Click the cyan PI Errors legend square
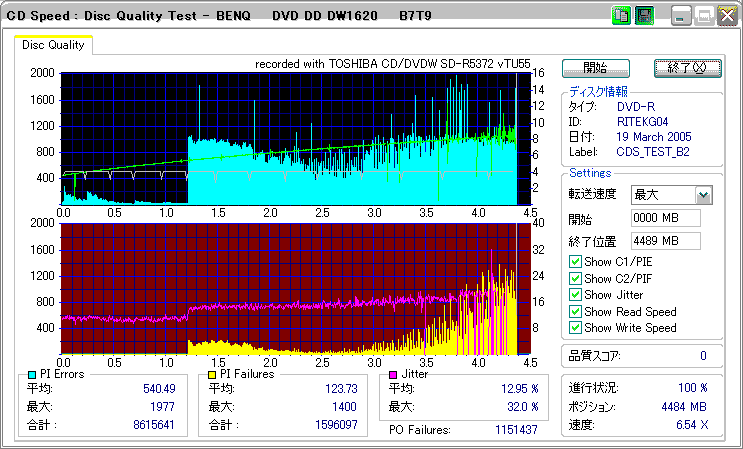The height and width of the screenshot is (449, 743). (x=32, y=375)
